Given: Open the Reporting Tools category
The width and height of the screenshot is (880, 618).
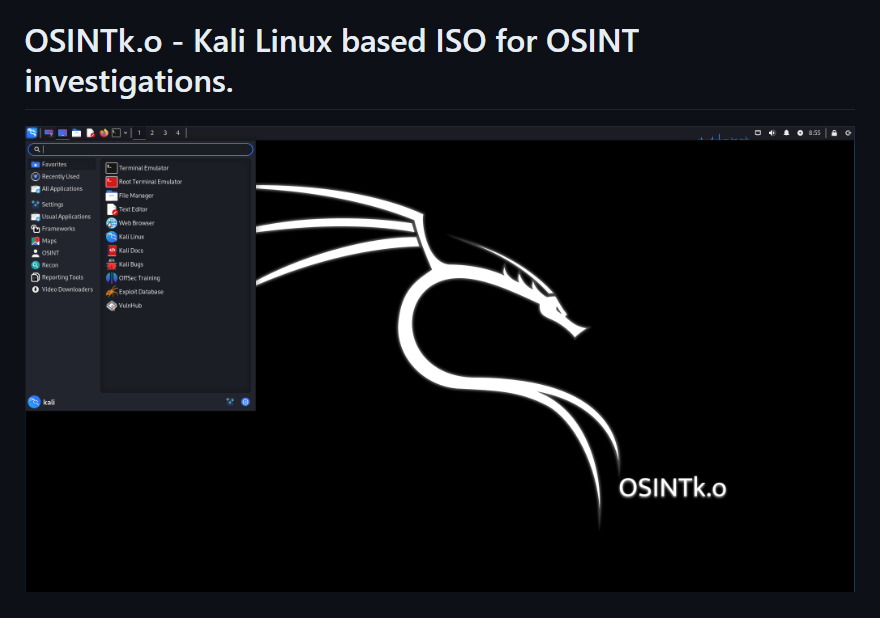Looking at the screenshot, I should coord(62,277).
